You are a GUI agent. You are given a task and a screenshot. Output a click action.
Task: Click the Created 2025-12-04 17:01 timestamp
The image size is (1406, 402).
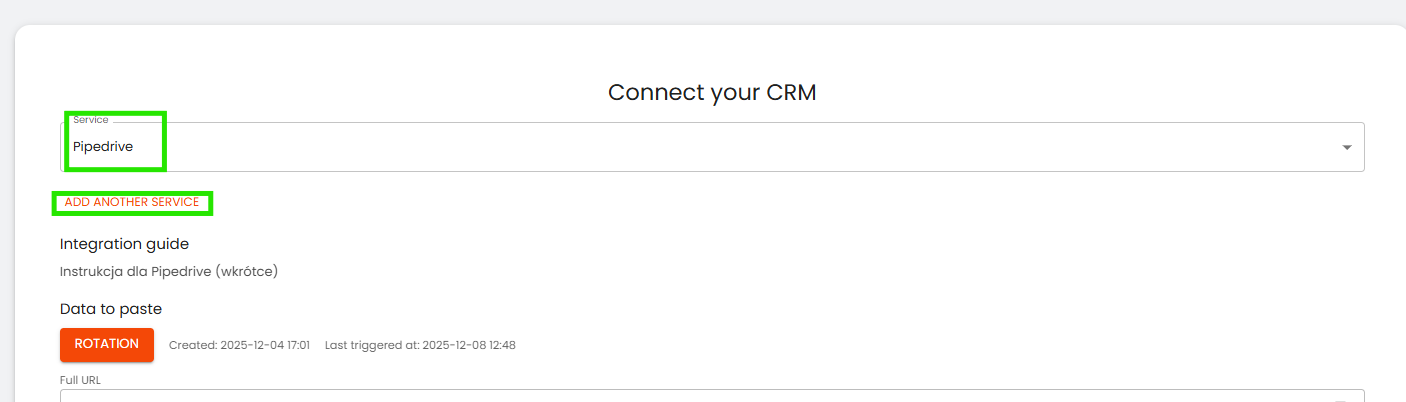[x=239, y=346]
